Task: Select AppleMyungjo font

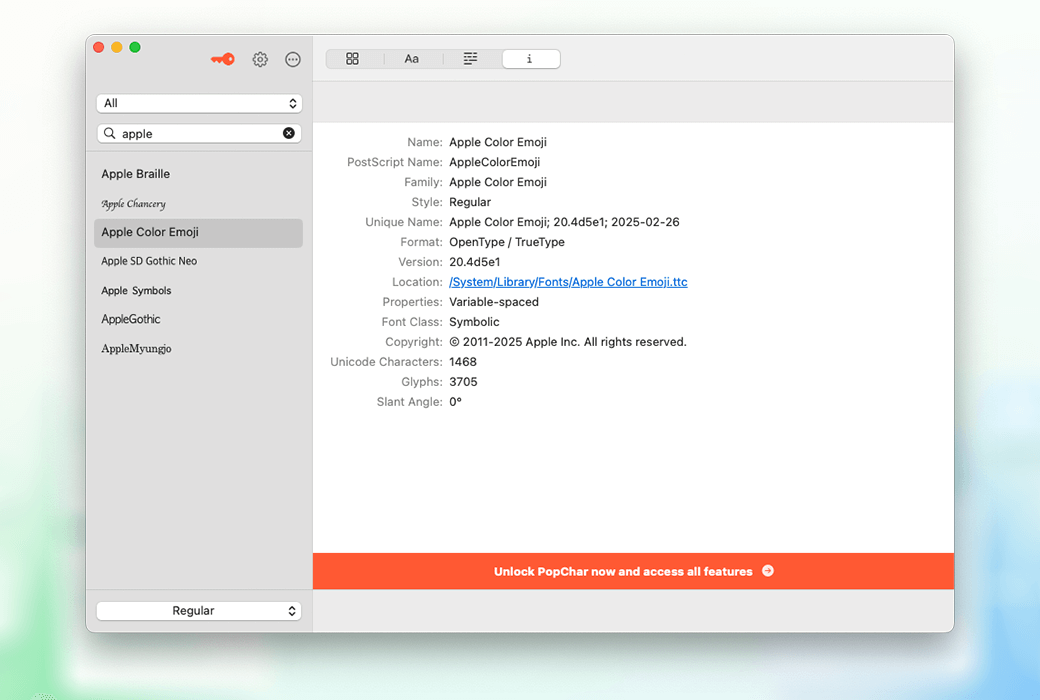Action: pos(136,349)
